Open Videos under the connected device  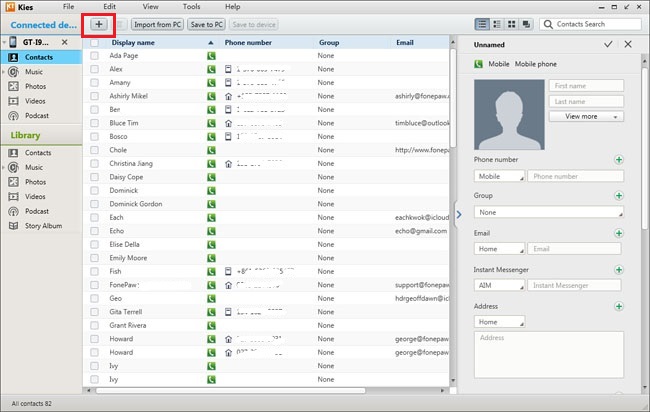(35, 101)
